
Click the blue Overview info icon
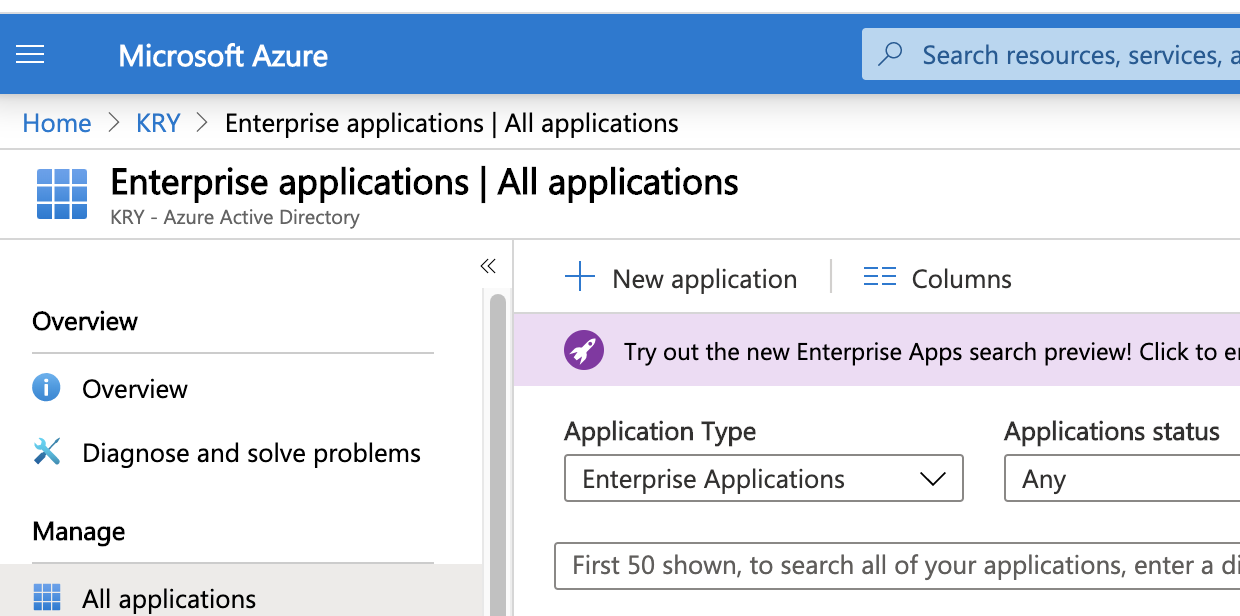[46, 388]
